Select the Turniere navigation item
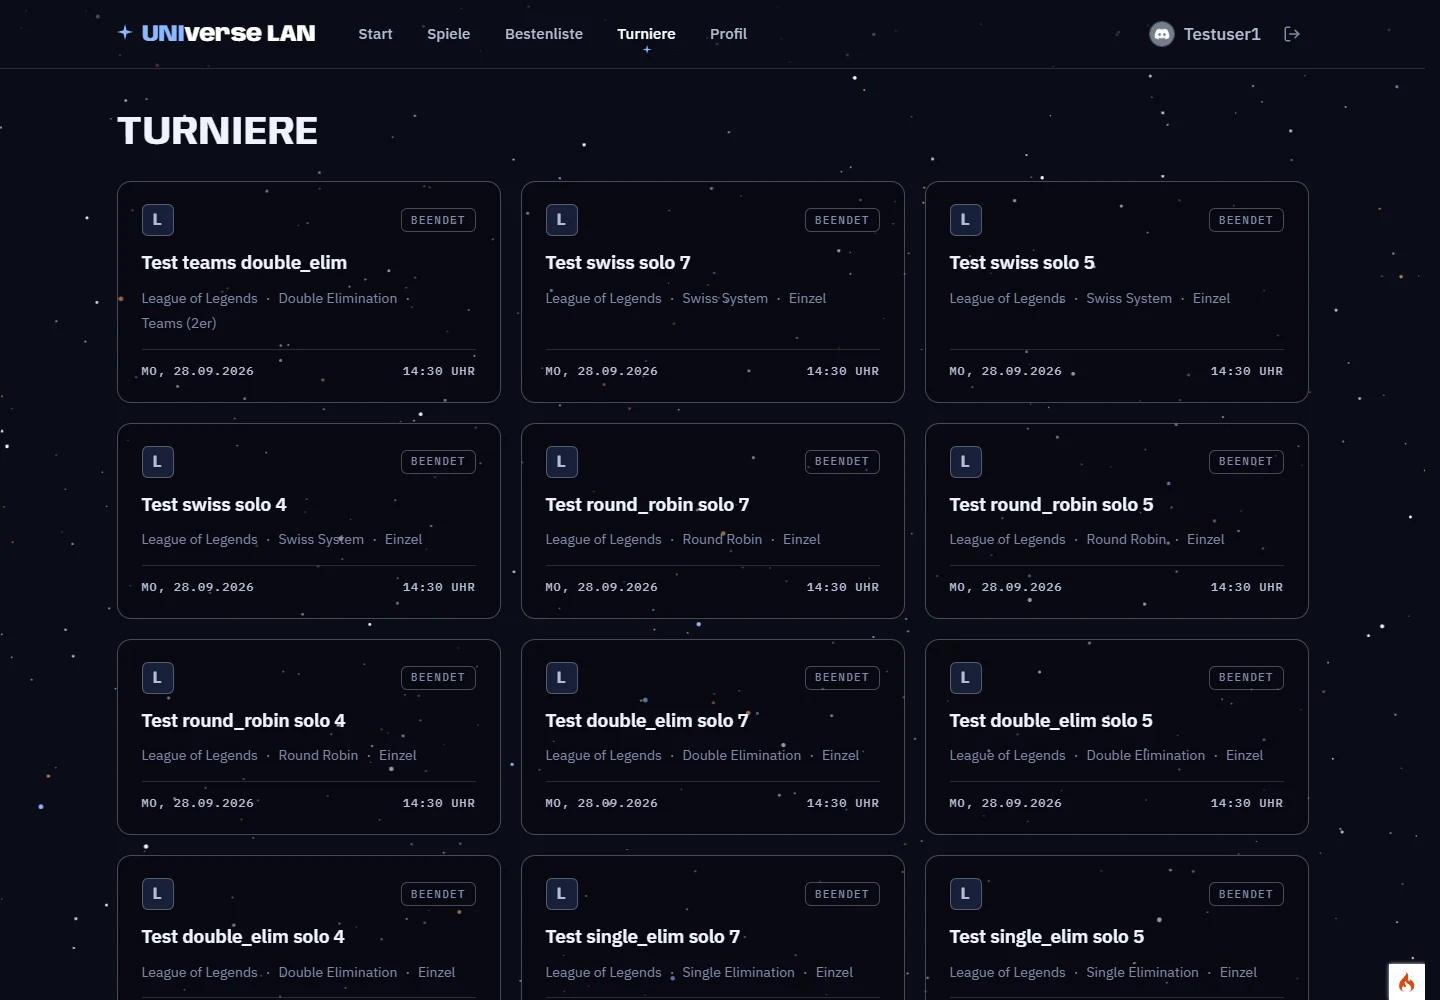The image size is (1440, 1000). click(x=646, y=34)
